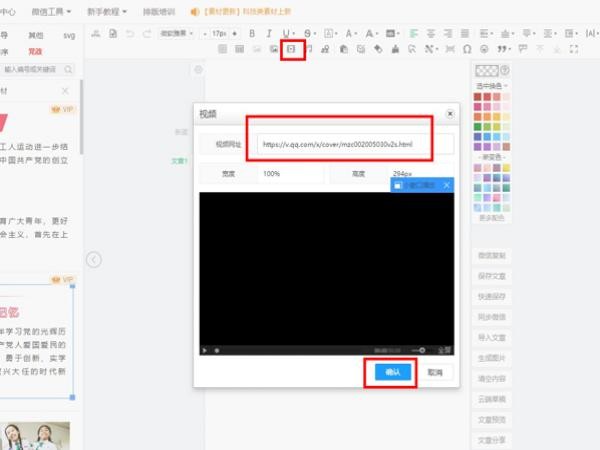
Task: Click the quotation marks blockquote icon
Action: [x=503, y=49]
